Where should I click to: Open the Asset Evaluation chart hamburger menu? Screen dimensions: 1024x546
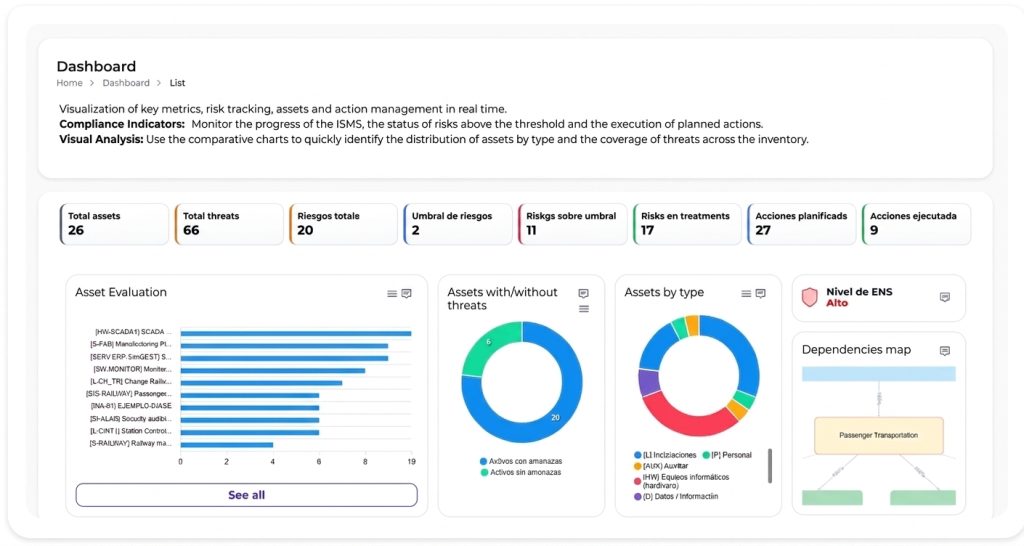(x=392, y=294)
